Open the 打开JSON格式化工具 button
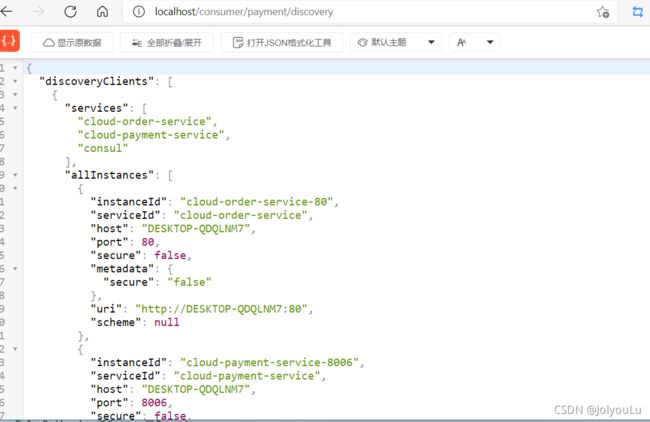 (x=282, y=42)
